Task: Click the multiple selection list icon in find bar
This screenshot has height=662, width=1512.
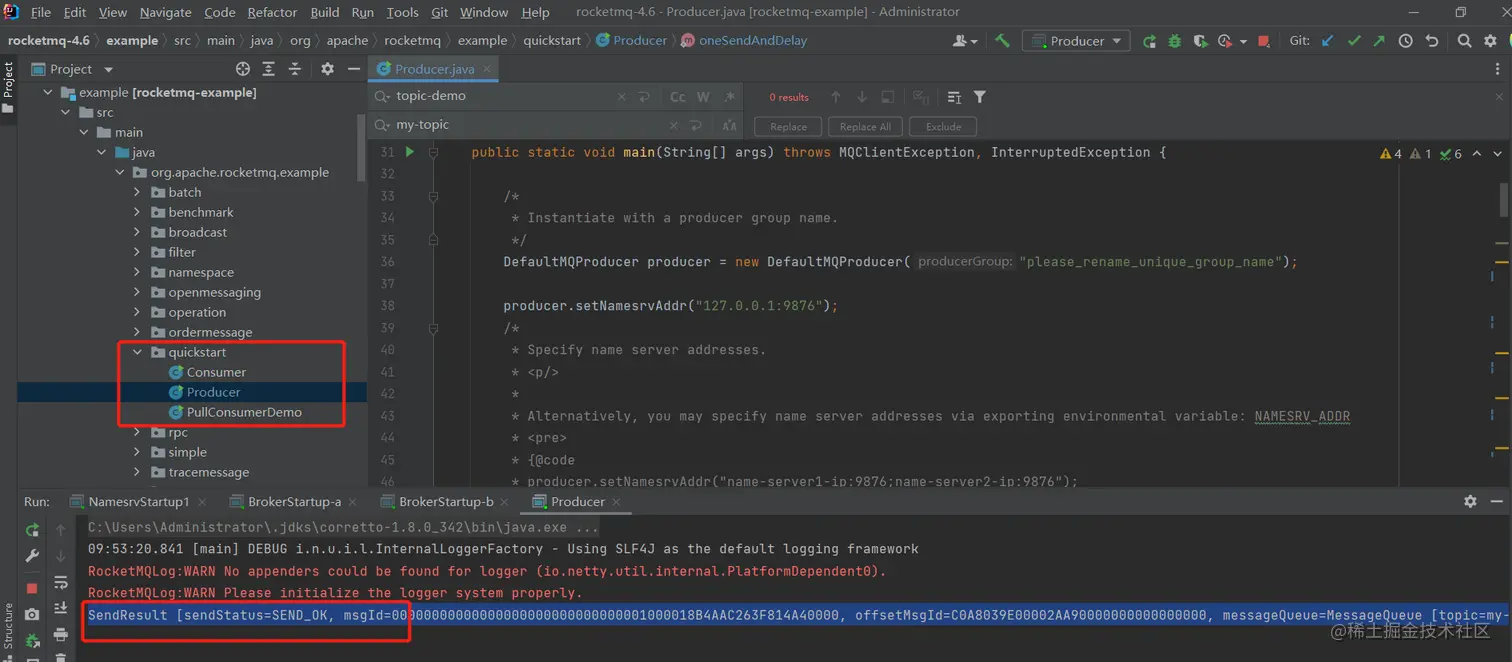Action: coord(954,97)
